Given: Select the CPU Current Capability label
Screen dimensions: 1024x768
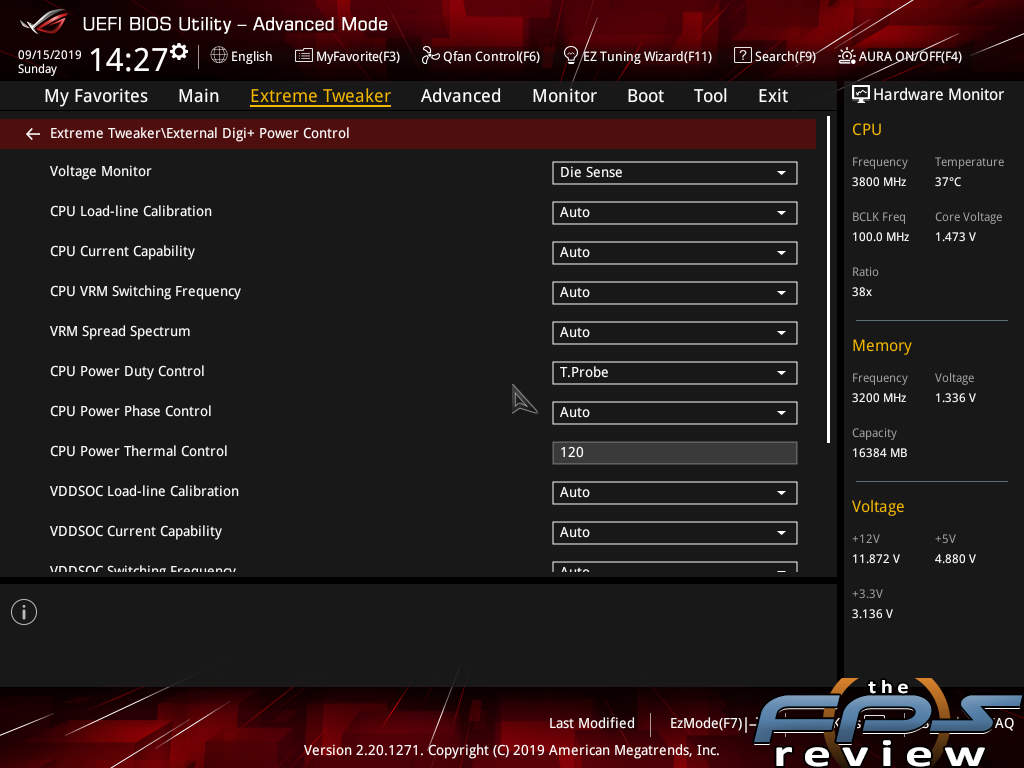Looking at the screenshot, I should 122,251.
